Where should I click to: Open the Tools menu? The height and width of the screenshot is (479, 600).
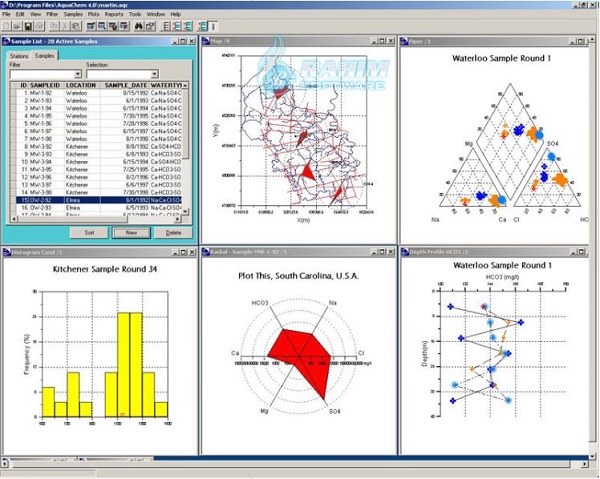click(135, 14)
